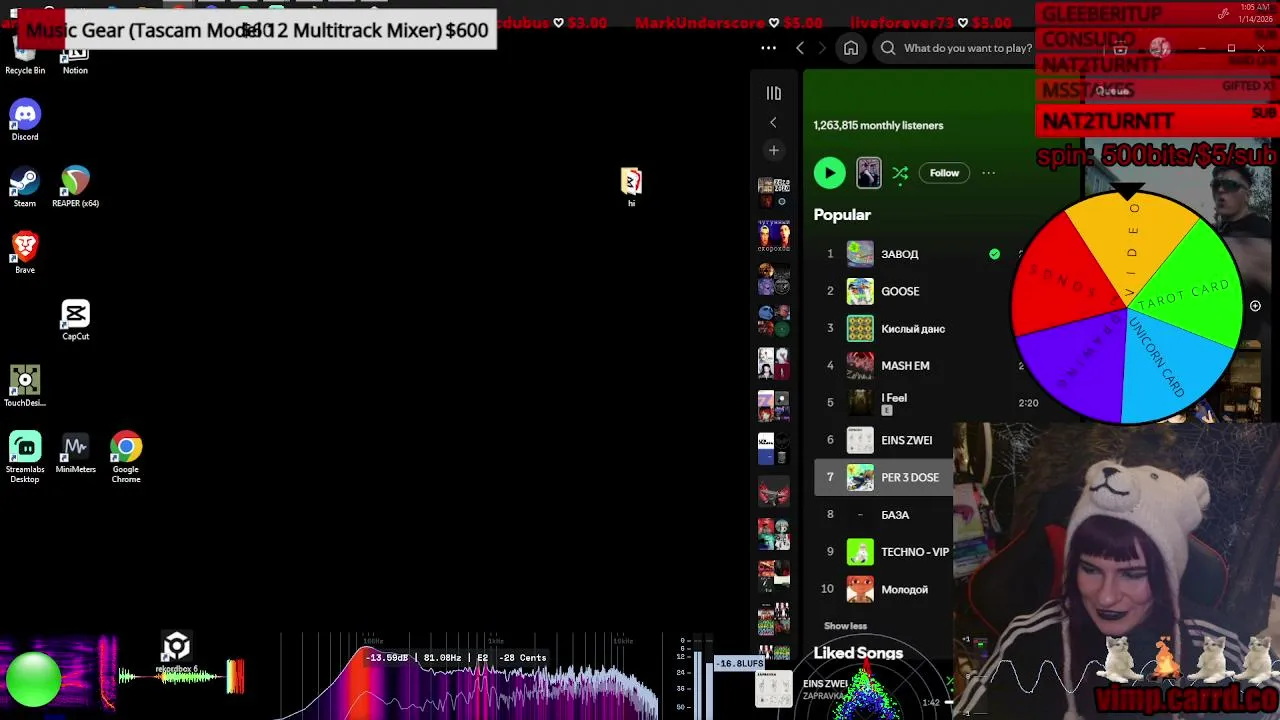Open the MiniMeters desktop icon

coord(75,452)
